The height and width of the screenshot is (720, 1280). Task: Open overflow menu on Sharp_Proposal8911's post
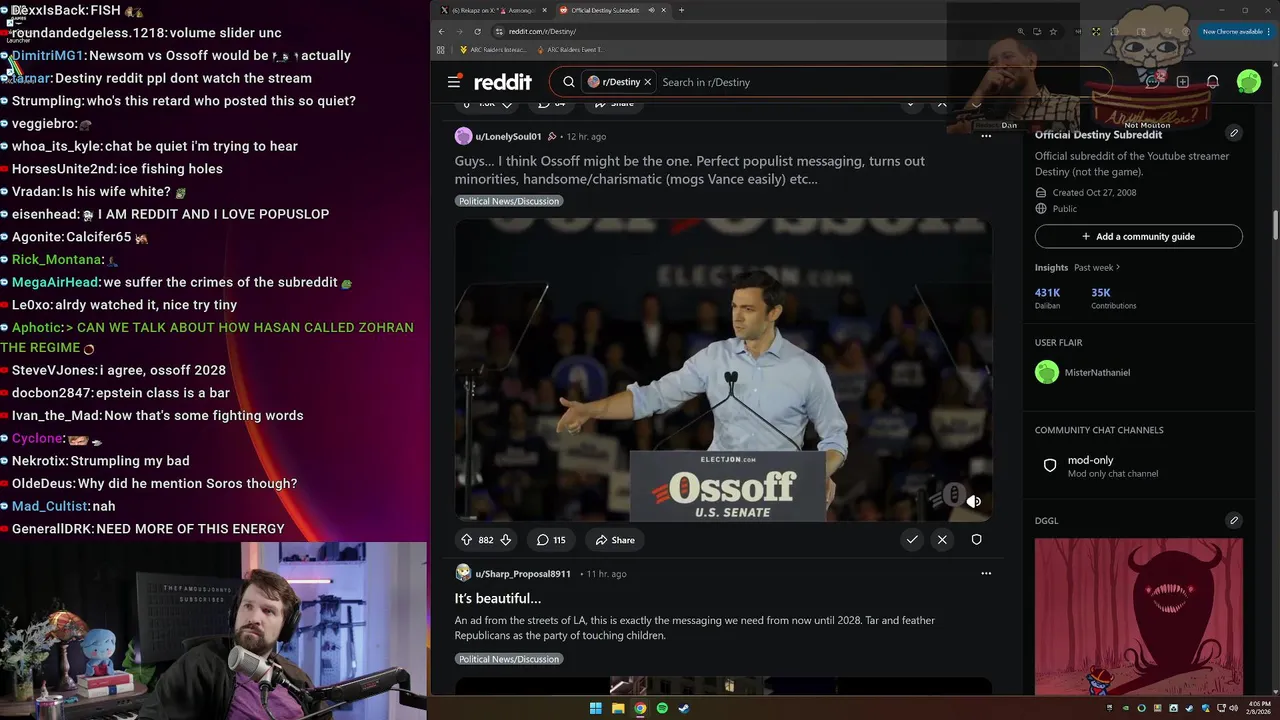click(986, 574)
